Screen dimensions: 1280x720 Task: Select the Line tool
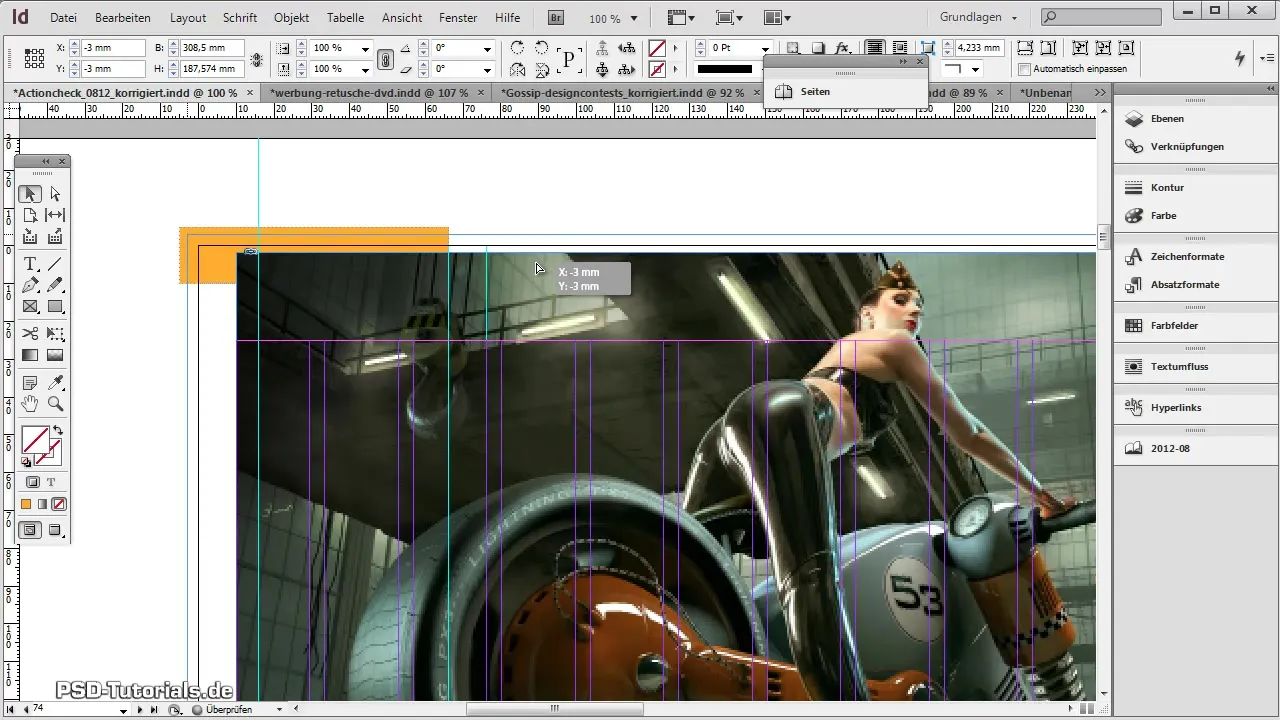tap(55, 264)
